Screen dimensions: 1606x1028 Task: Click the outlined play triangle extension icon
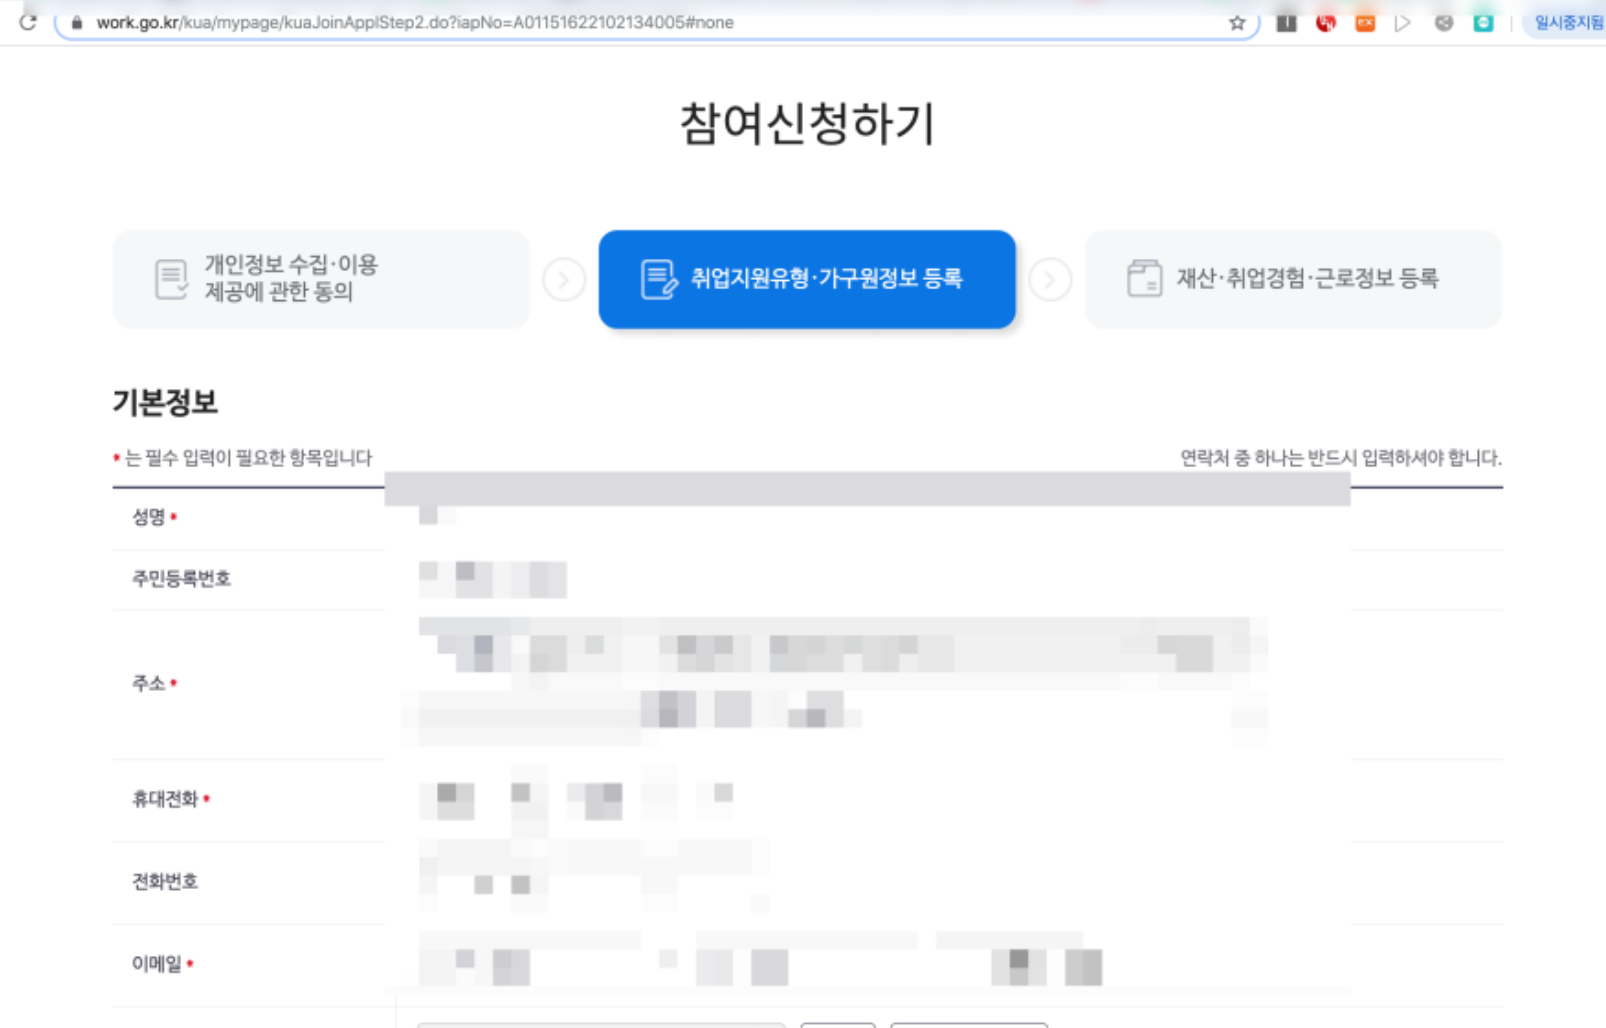click(x=1403, y=22)
